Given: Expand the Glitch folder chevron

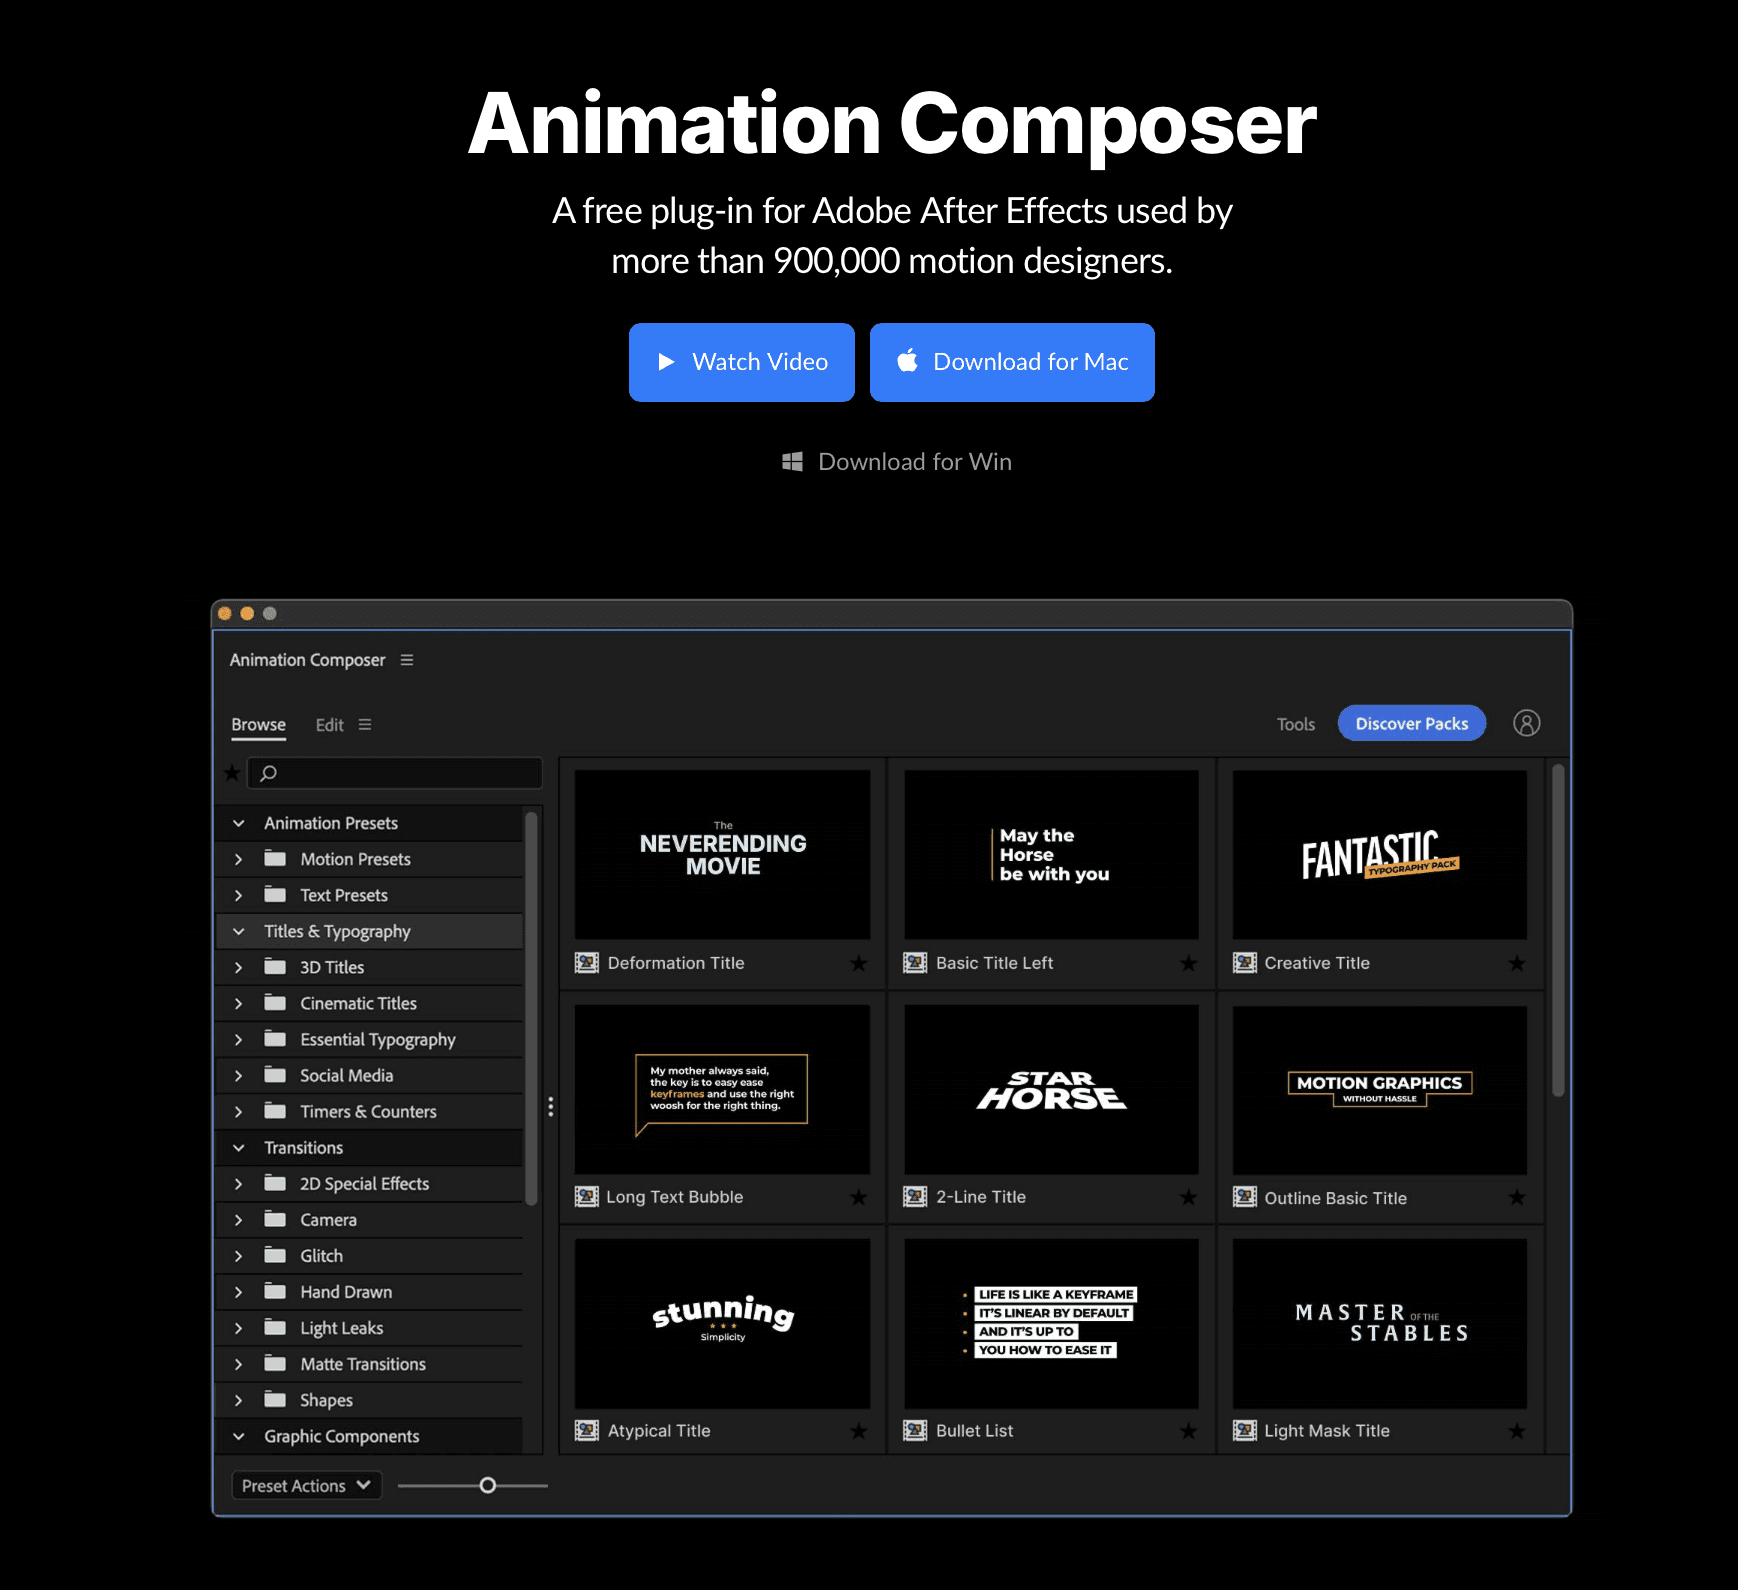Looking at the screenshot, I should pyautogui.click(x=238, y=1256).
